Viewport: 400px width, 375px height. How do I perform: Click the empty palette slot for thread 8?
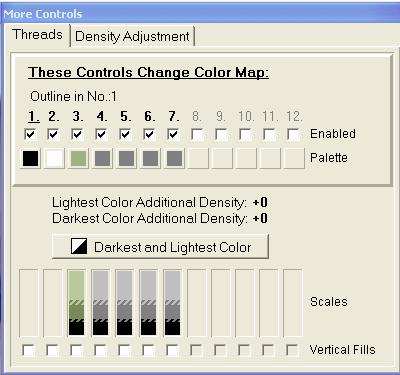coord(198,158)
